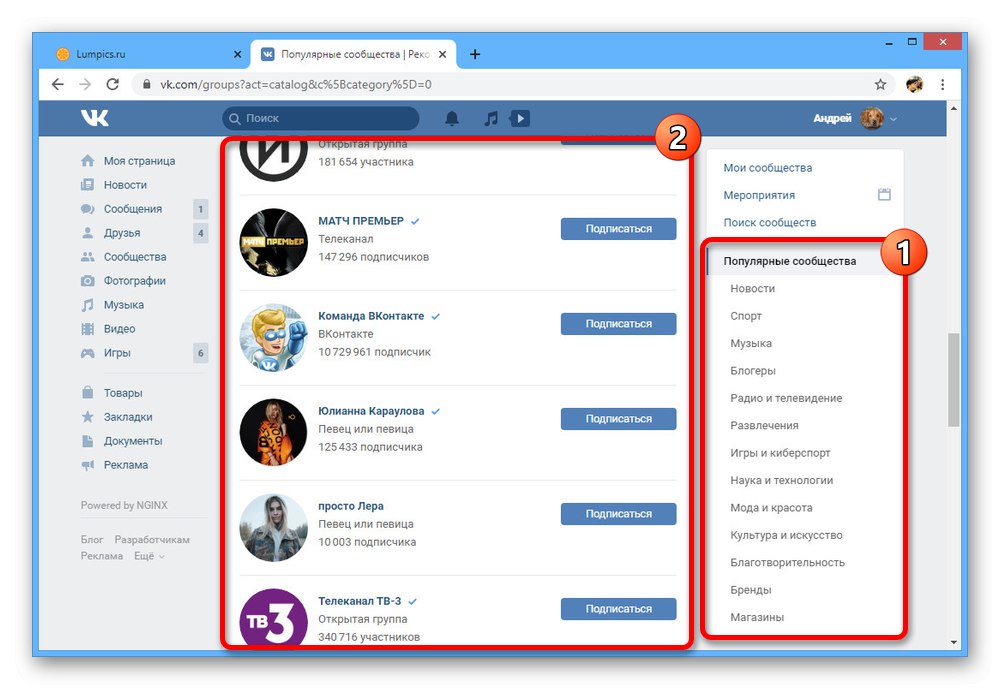Select Культура и искусство category
This screenshot has height=689, width=1000.
click(786, 535)
